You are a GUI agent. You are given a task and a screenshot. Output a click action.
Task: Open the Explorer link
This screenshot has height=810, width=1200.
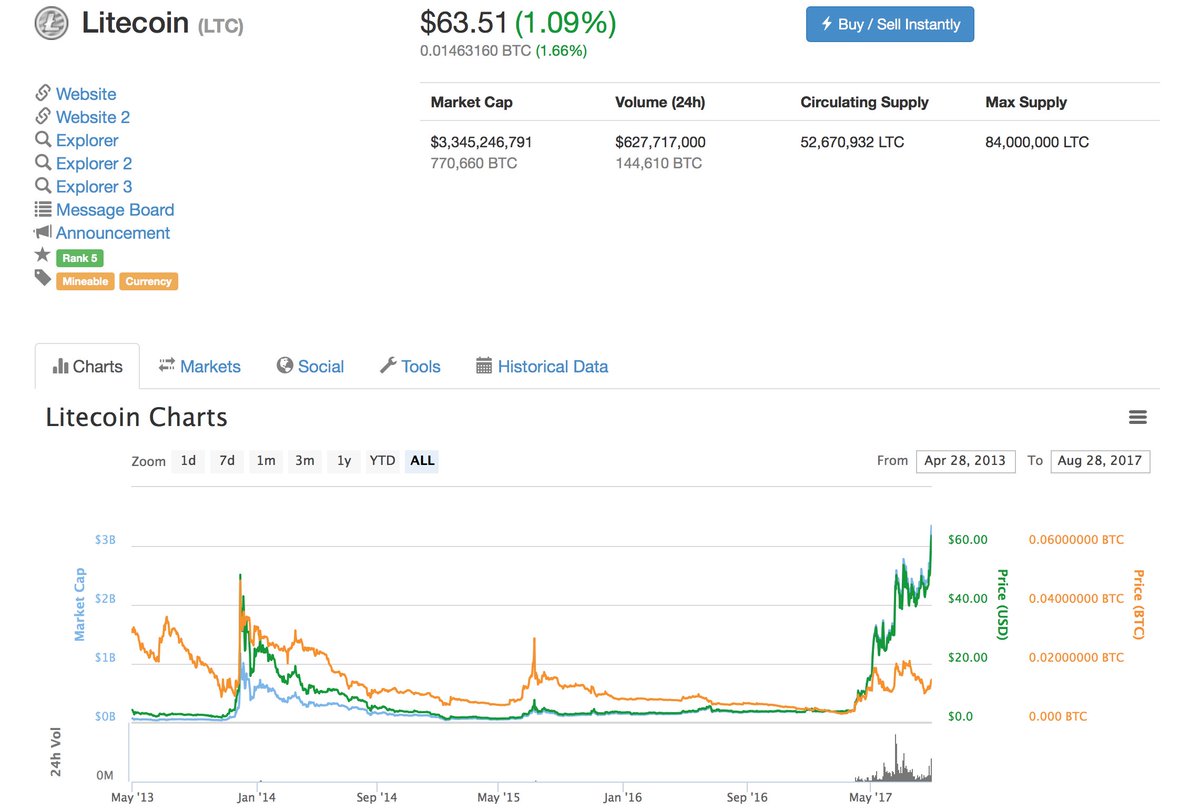click(87, 140)
